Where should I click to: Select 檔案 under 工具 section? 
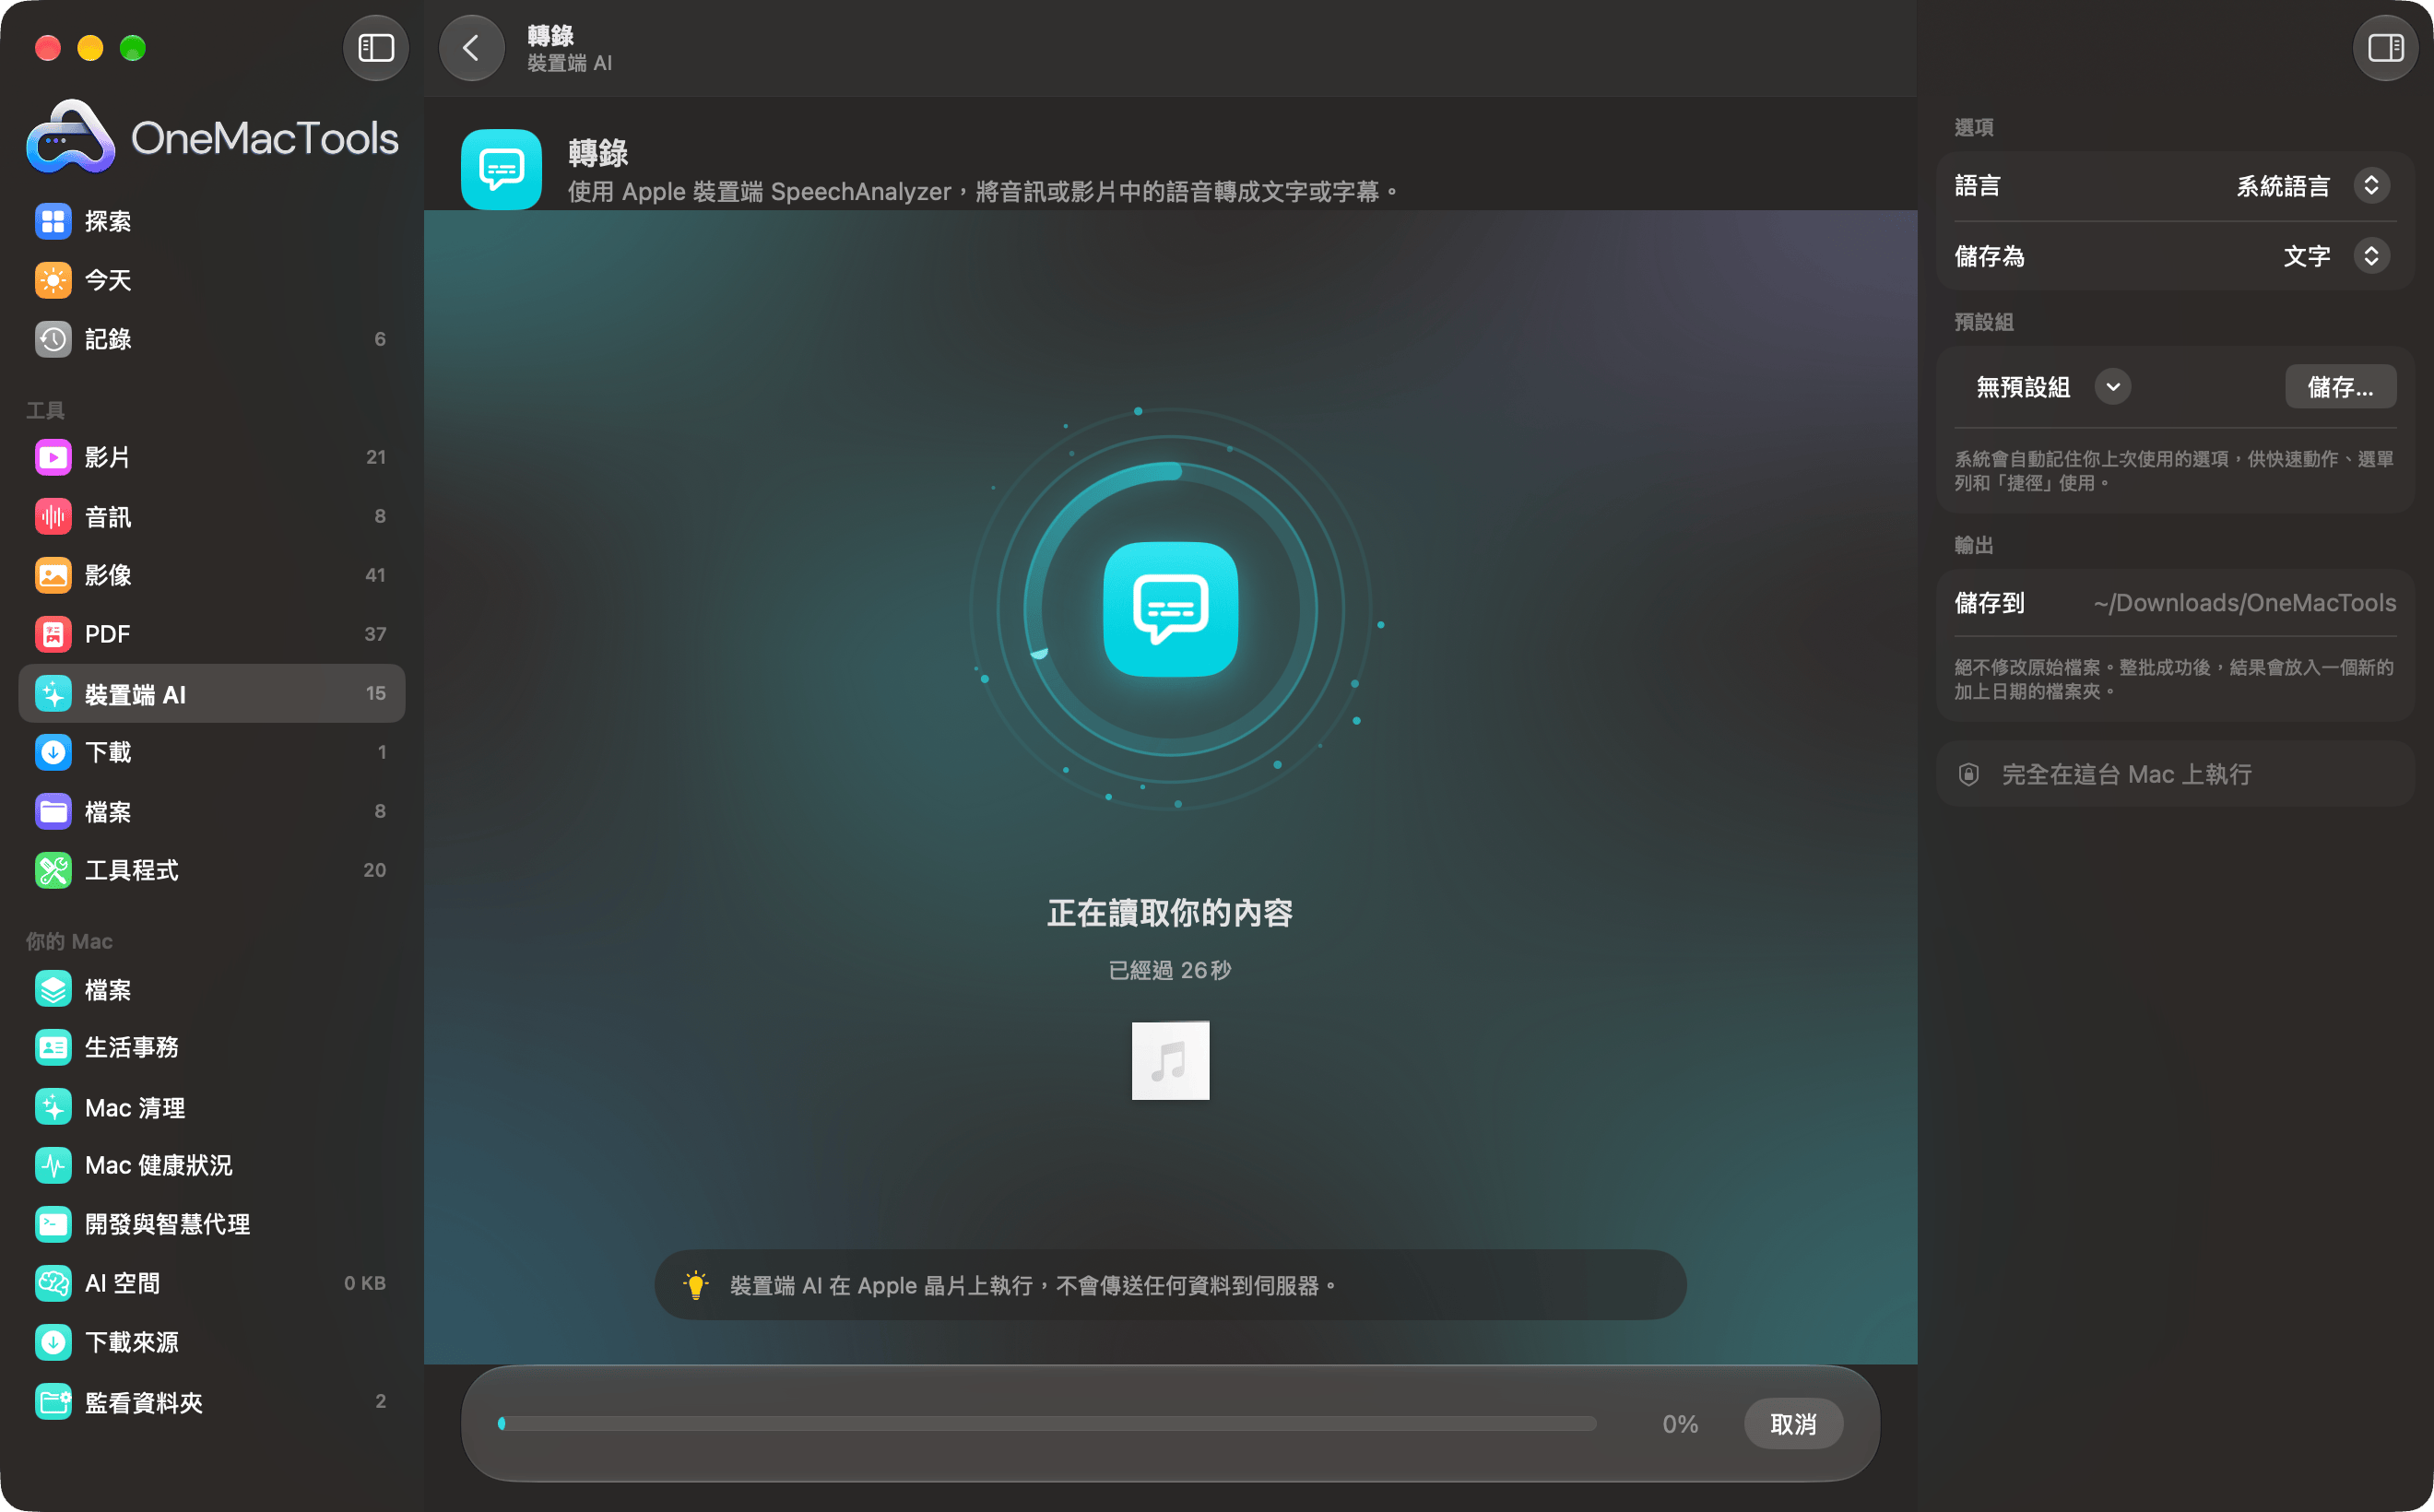click(211, 811)
